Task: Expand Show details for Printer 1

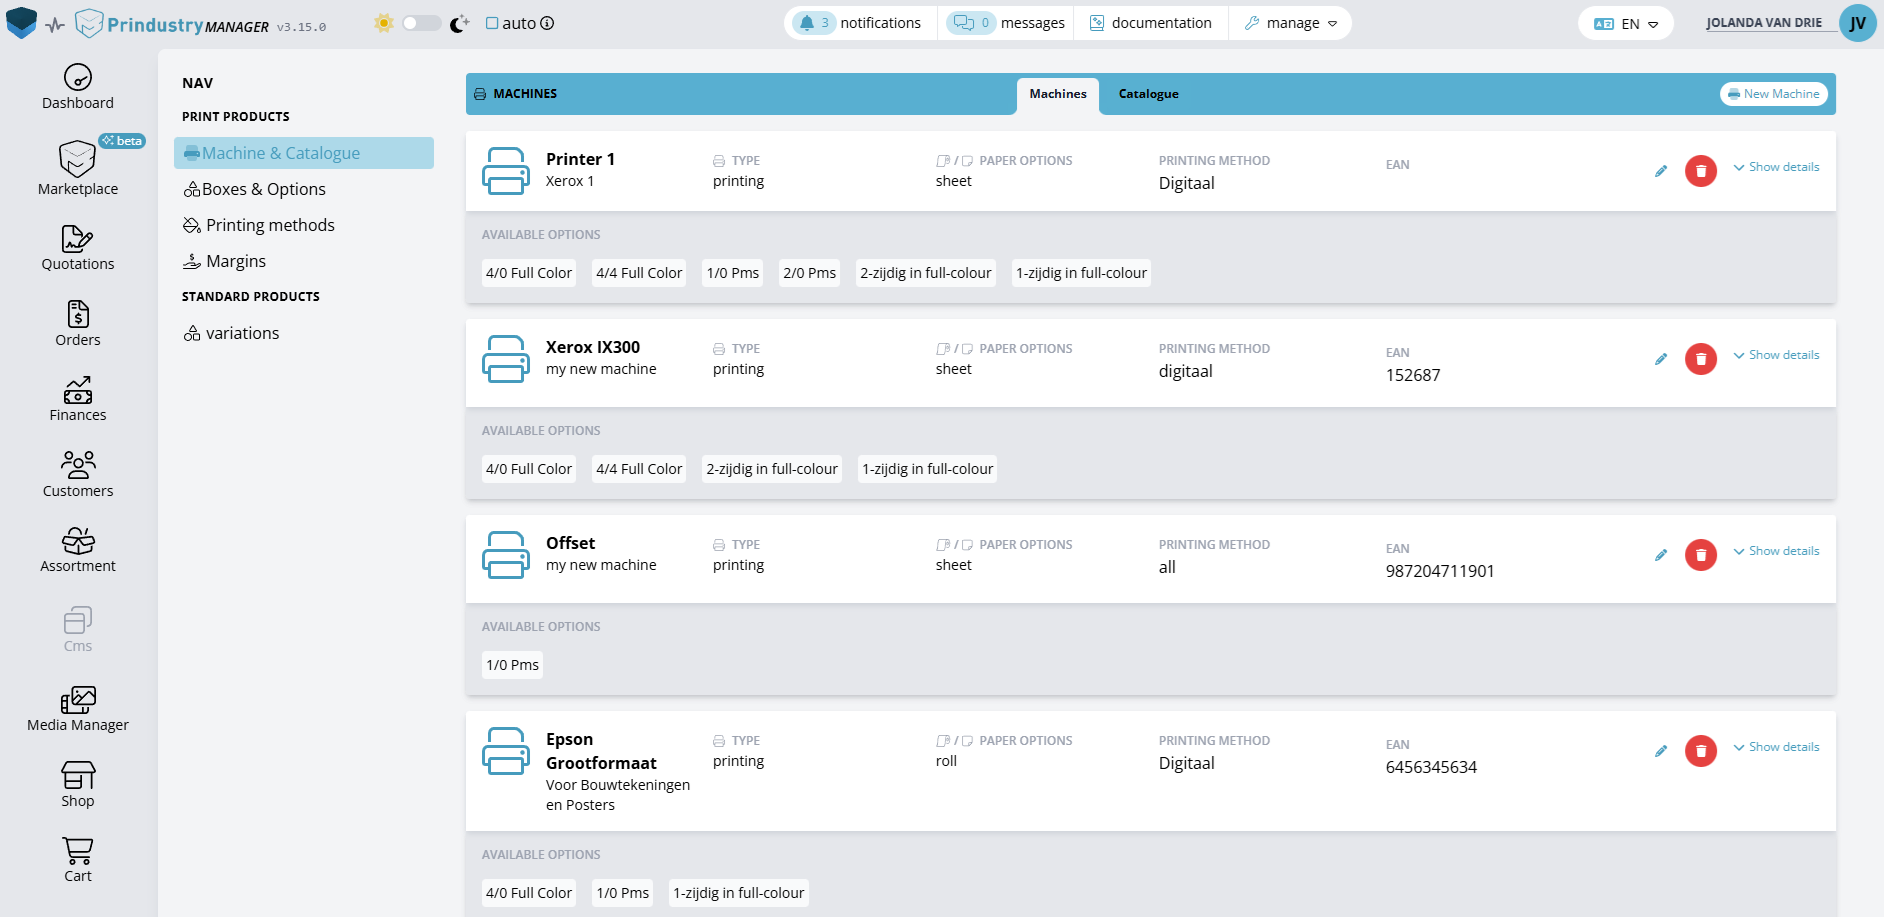Action: (1776, 167)
